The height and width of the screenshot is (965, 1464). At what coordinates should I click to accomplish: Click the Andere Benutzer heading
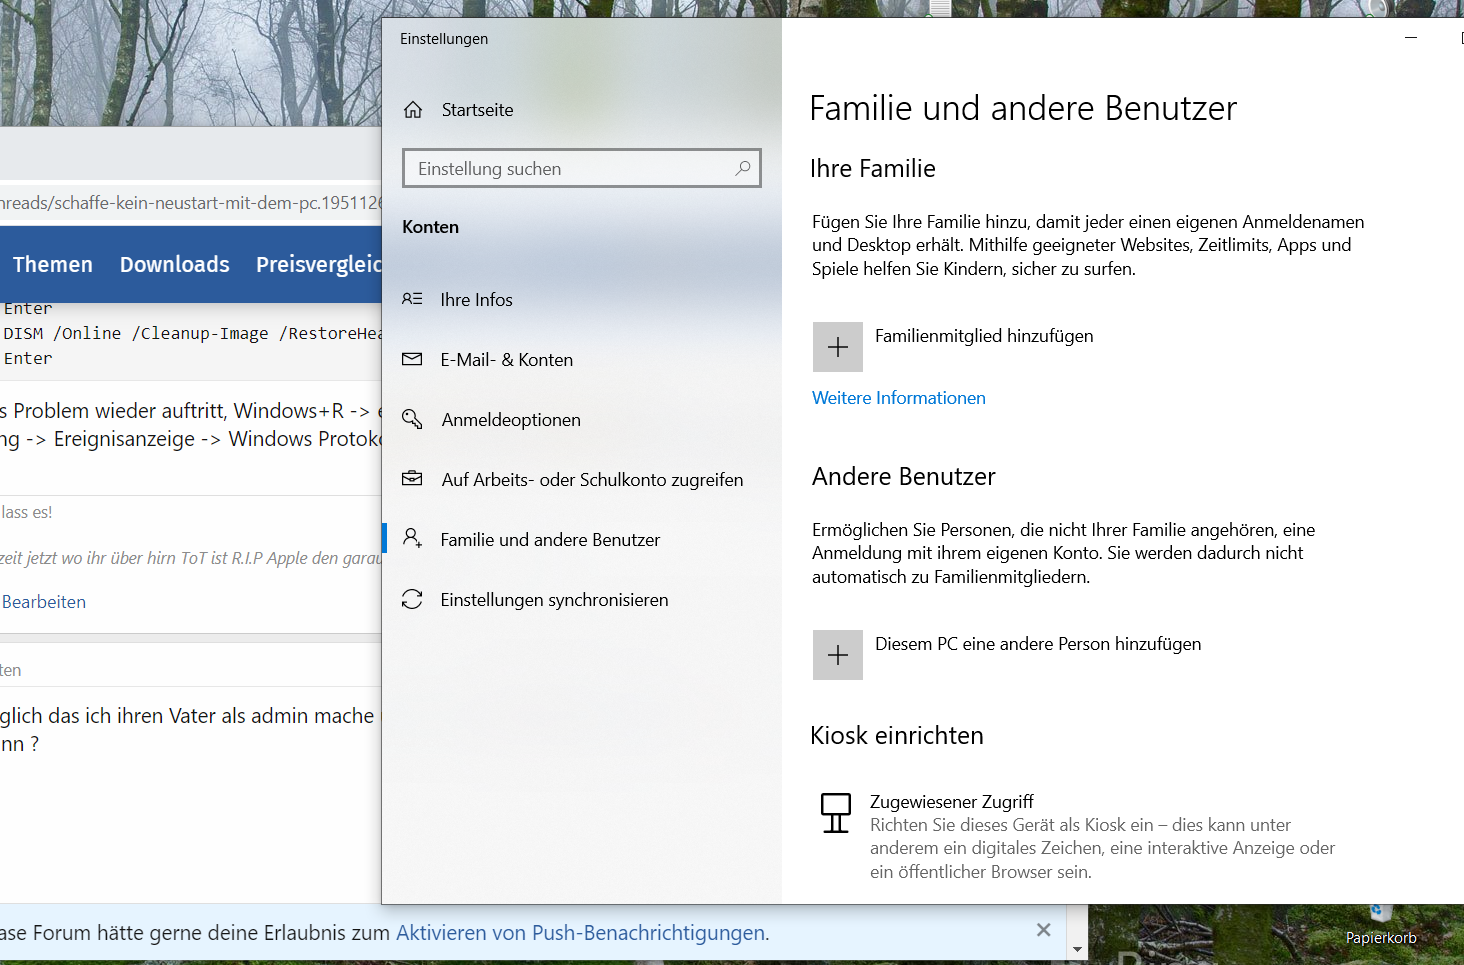click(x=904, y=477)
